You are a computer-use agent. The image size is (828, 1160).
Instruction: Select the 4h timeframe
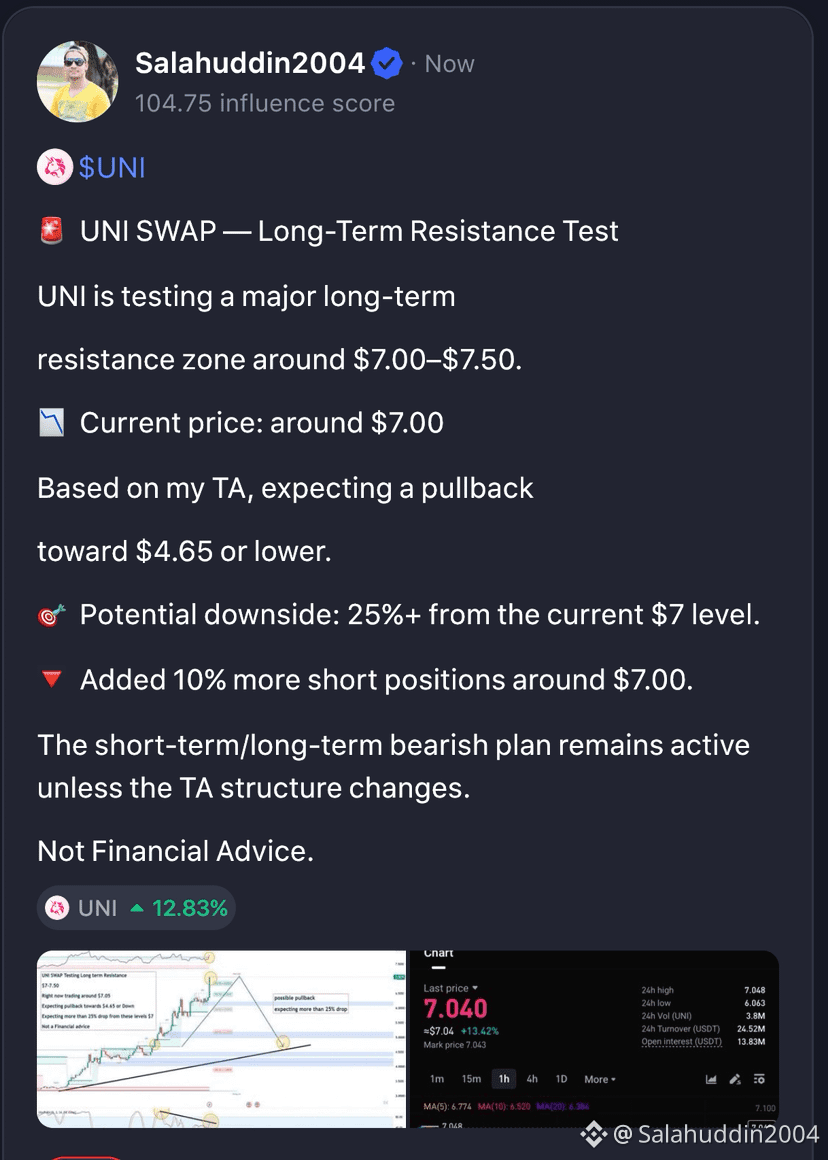pyautogui.click(x=532, y=1079)
